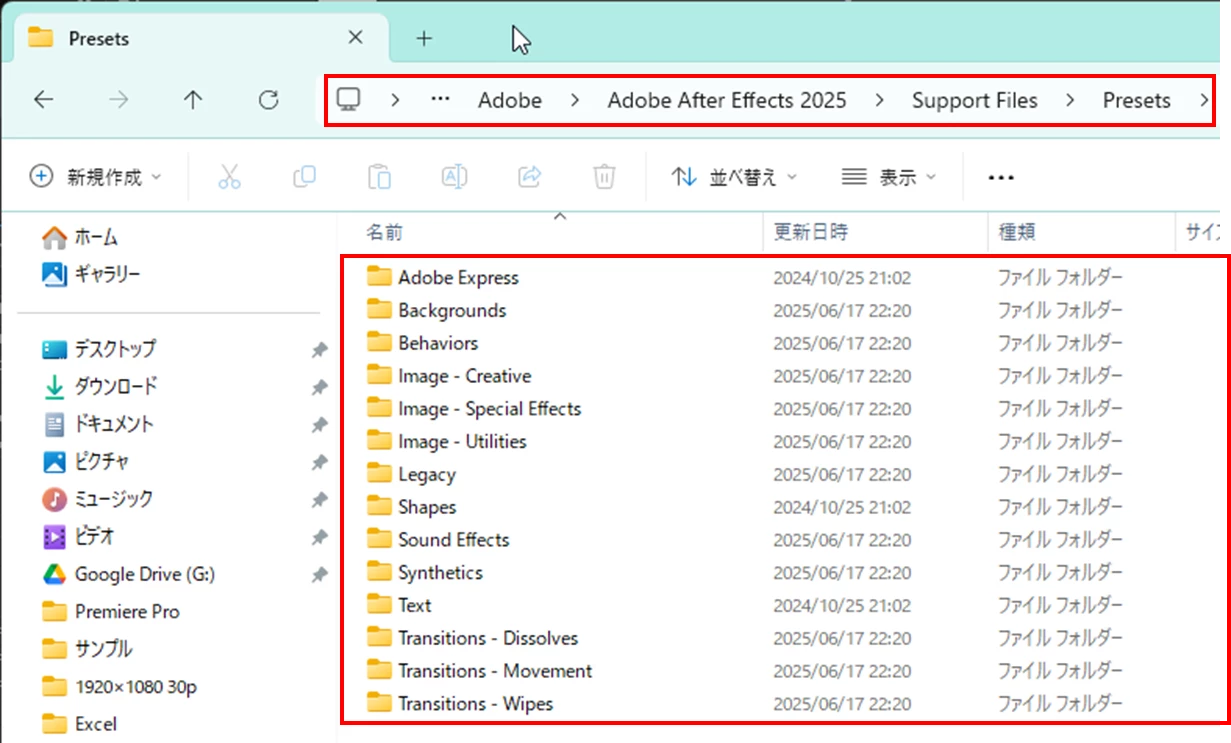The image size is (1231, 743).
Task: Go back with the left arrow button
Action: [x=43, y=100]
